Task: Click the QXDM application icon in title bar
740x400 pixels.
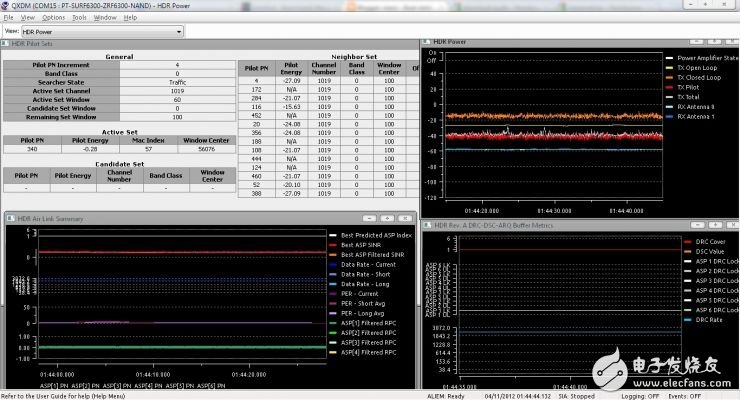Action: pos(7,6)
